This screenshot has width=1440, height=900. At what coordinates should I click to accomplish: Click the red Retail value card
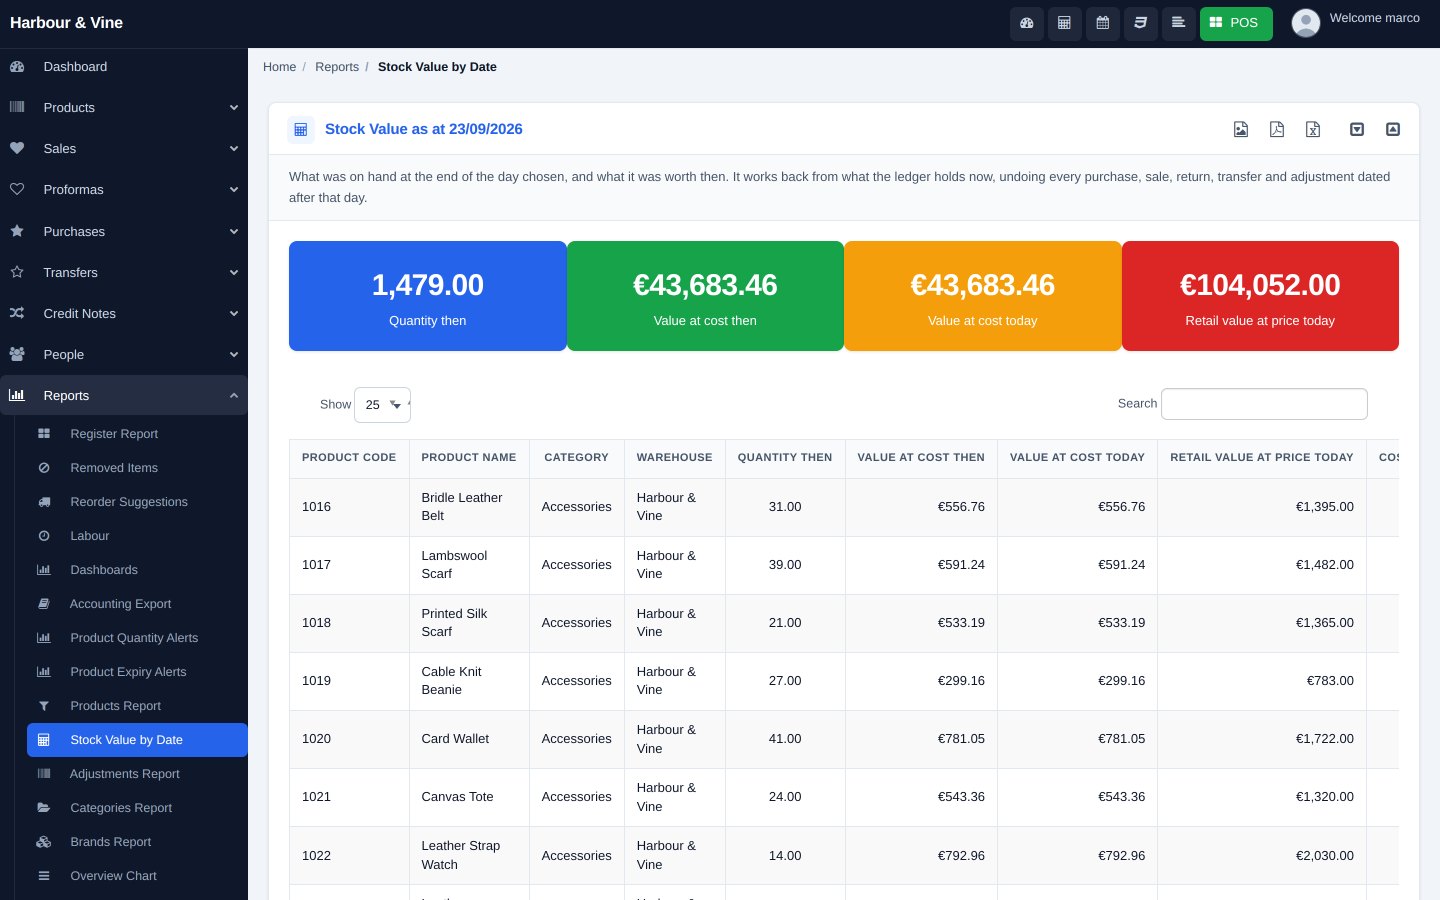[1260, 296]
